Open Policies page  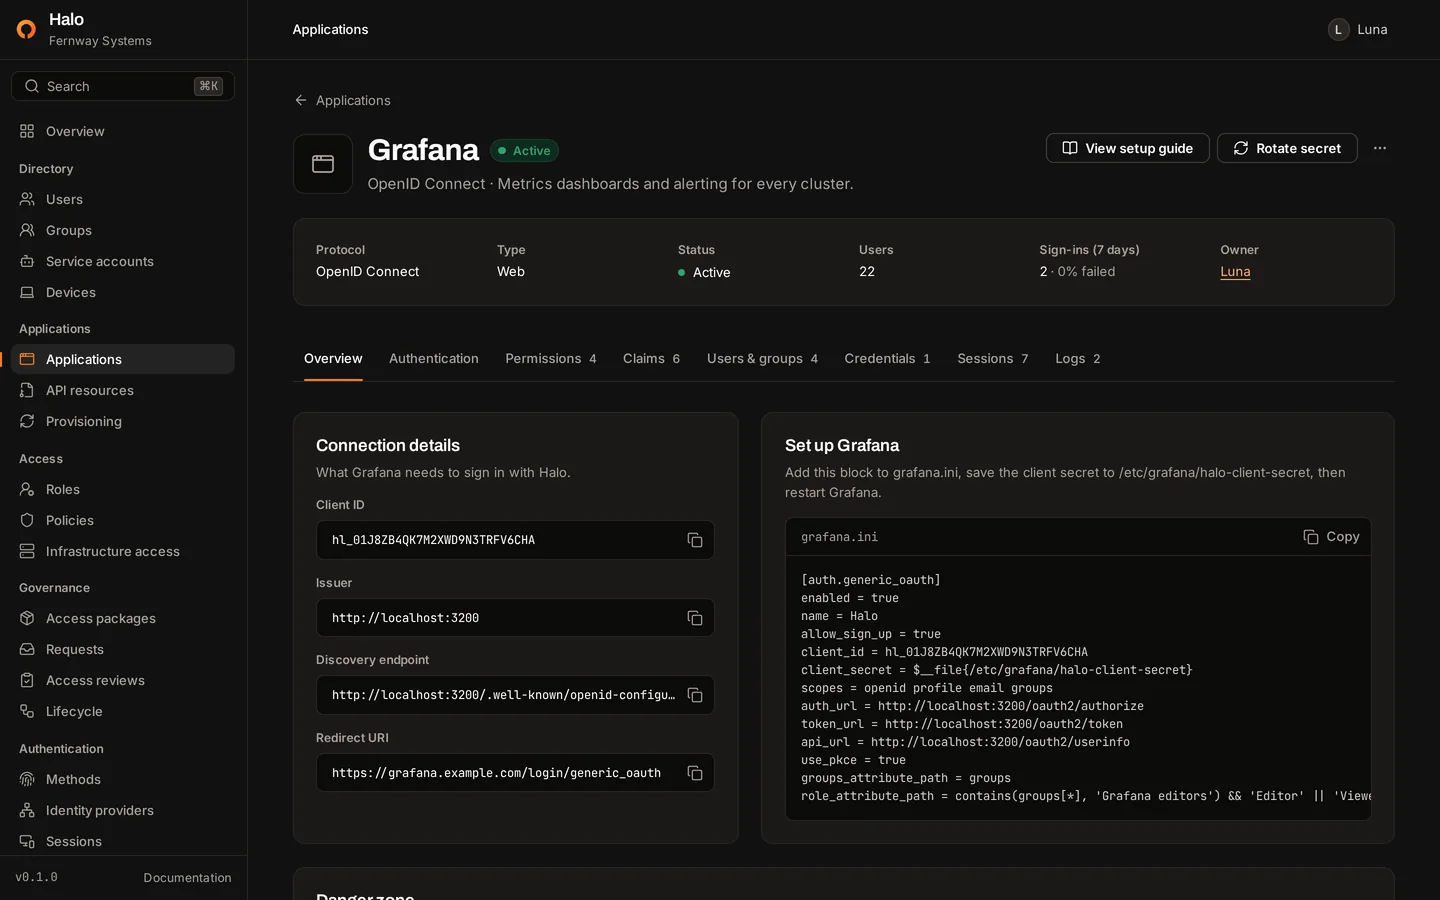123,520
